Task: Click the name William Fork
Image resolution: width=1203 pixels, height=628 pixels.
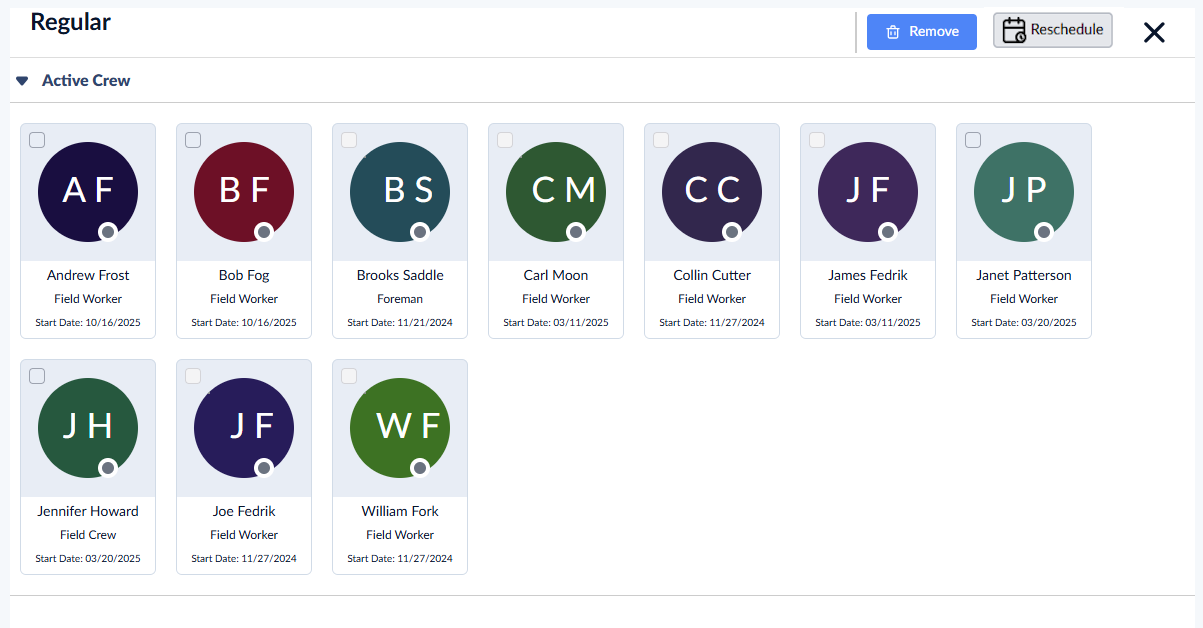Action: point(400,511)
